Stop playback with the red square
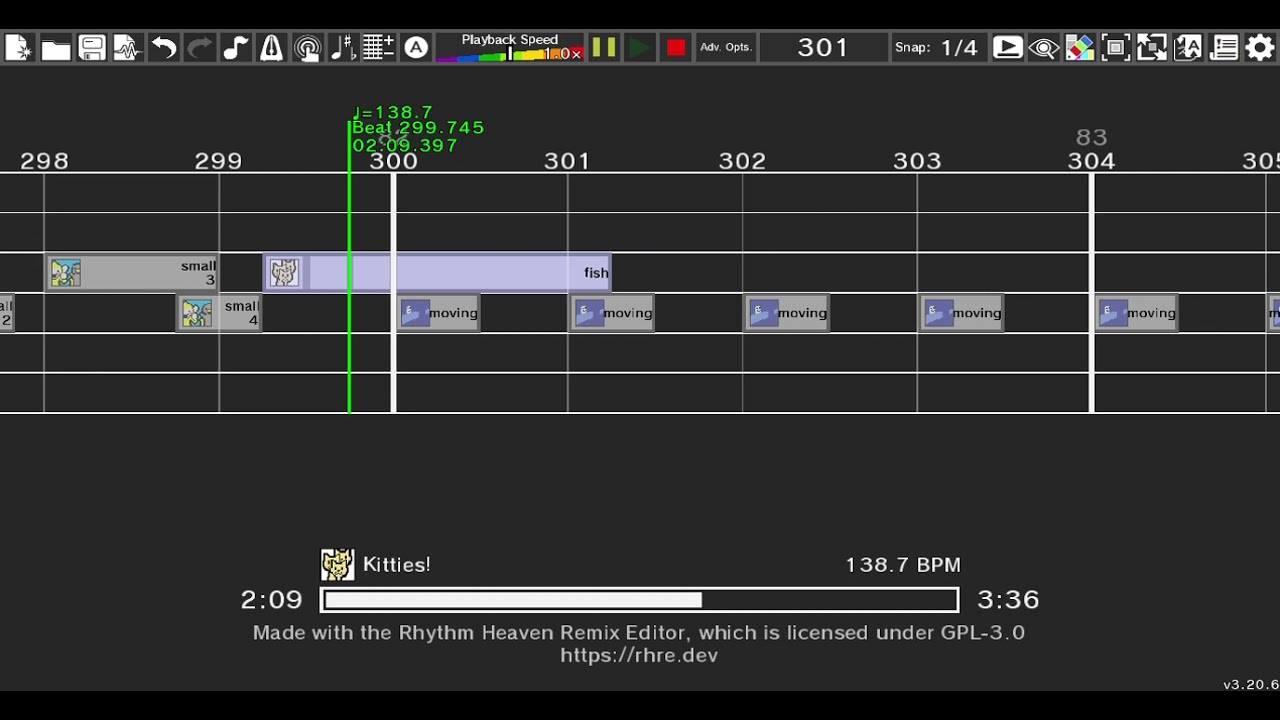 676,48
